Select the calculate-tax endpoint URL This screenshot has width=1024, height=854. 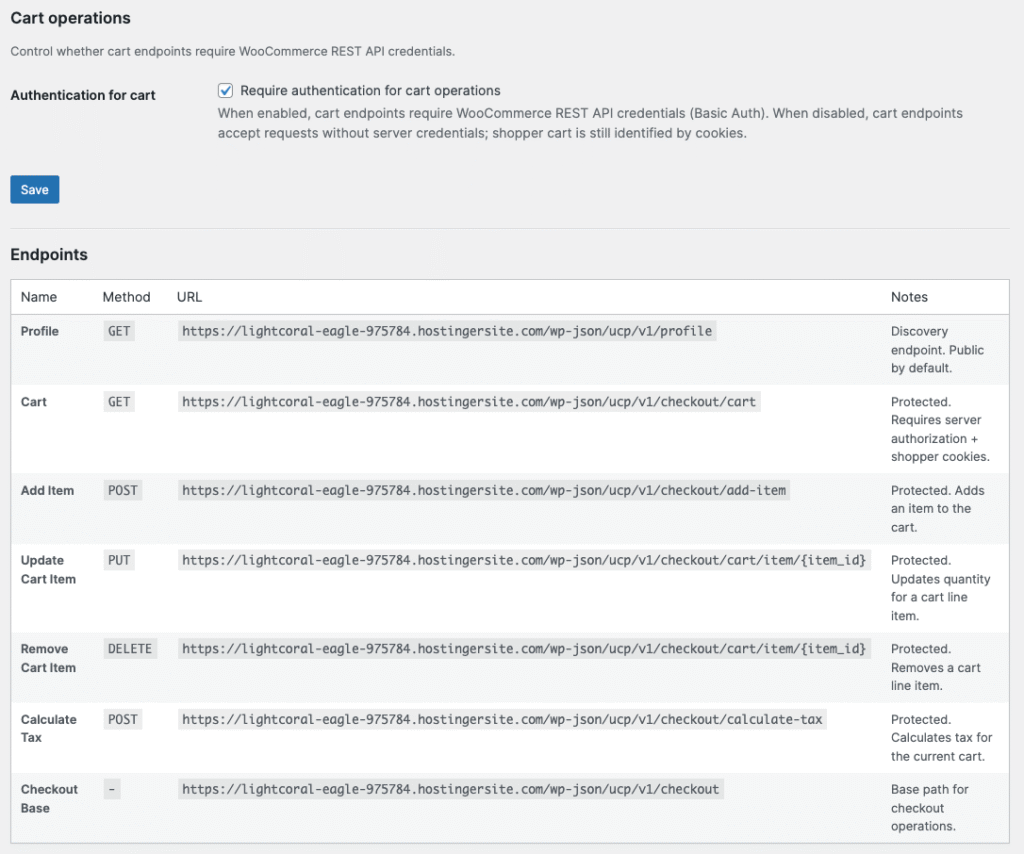(x=503, y=720)
